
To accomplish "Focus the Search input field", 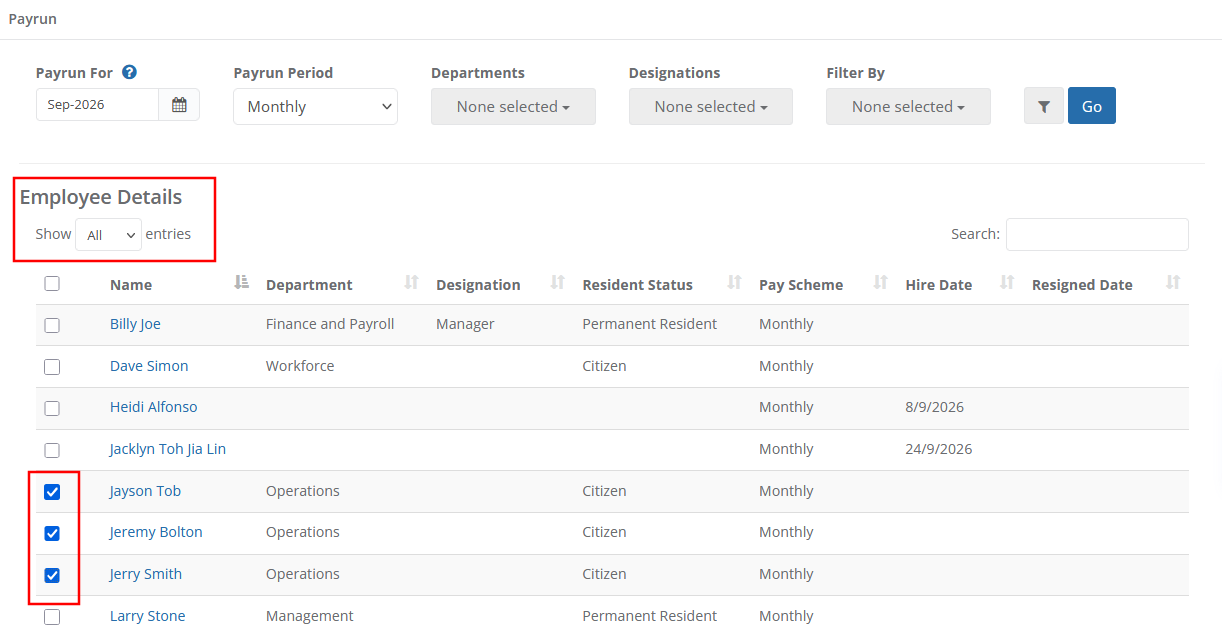I will (1097, 234).
